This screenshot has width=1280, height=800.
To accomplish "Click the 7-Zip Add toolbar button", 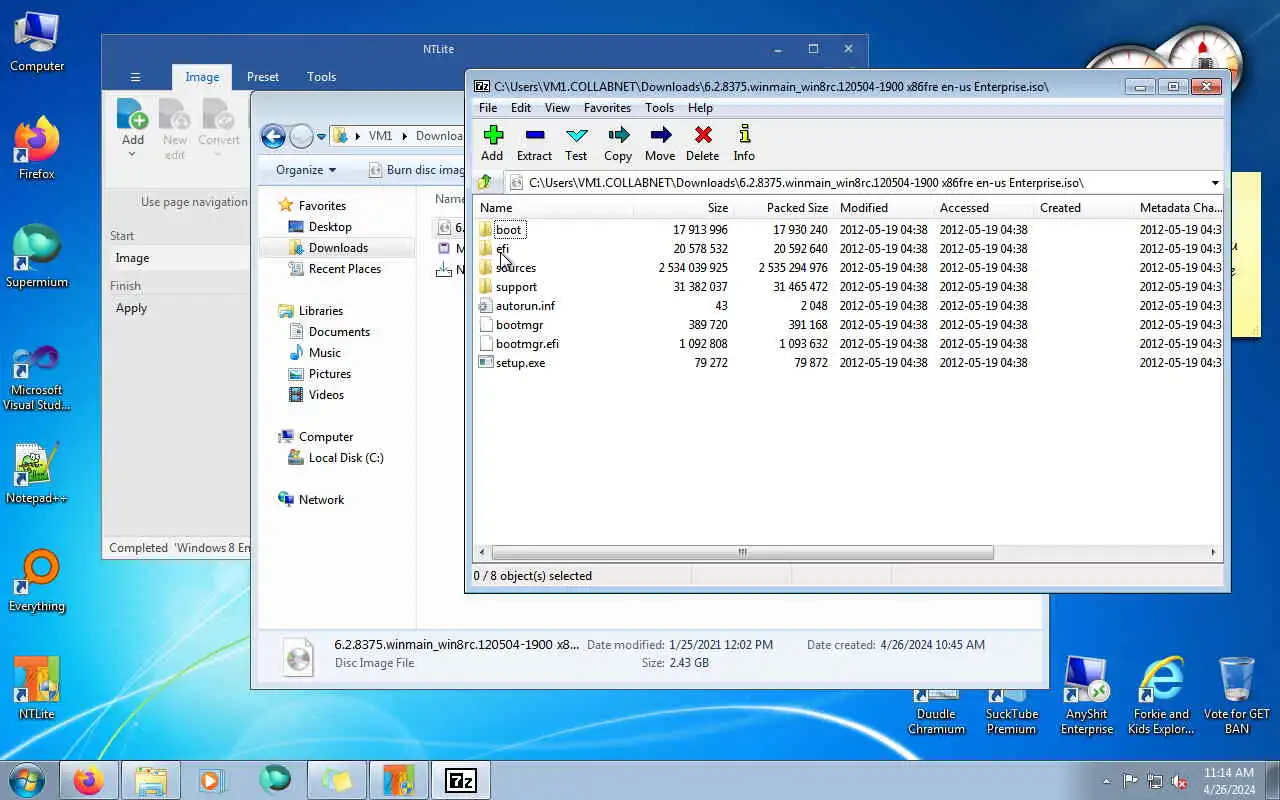I will [x=492, y=143].
